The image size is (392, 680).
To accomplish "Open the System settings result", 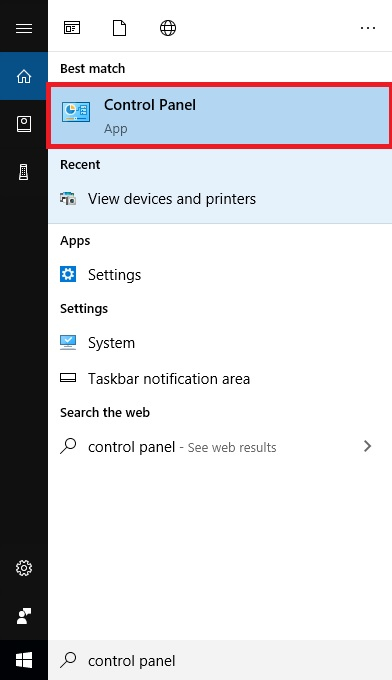I will pyautogui.click(x=220, y=343).
